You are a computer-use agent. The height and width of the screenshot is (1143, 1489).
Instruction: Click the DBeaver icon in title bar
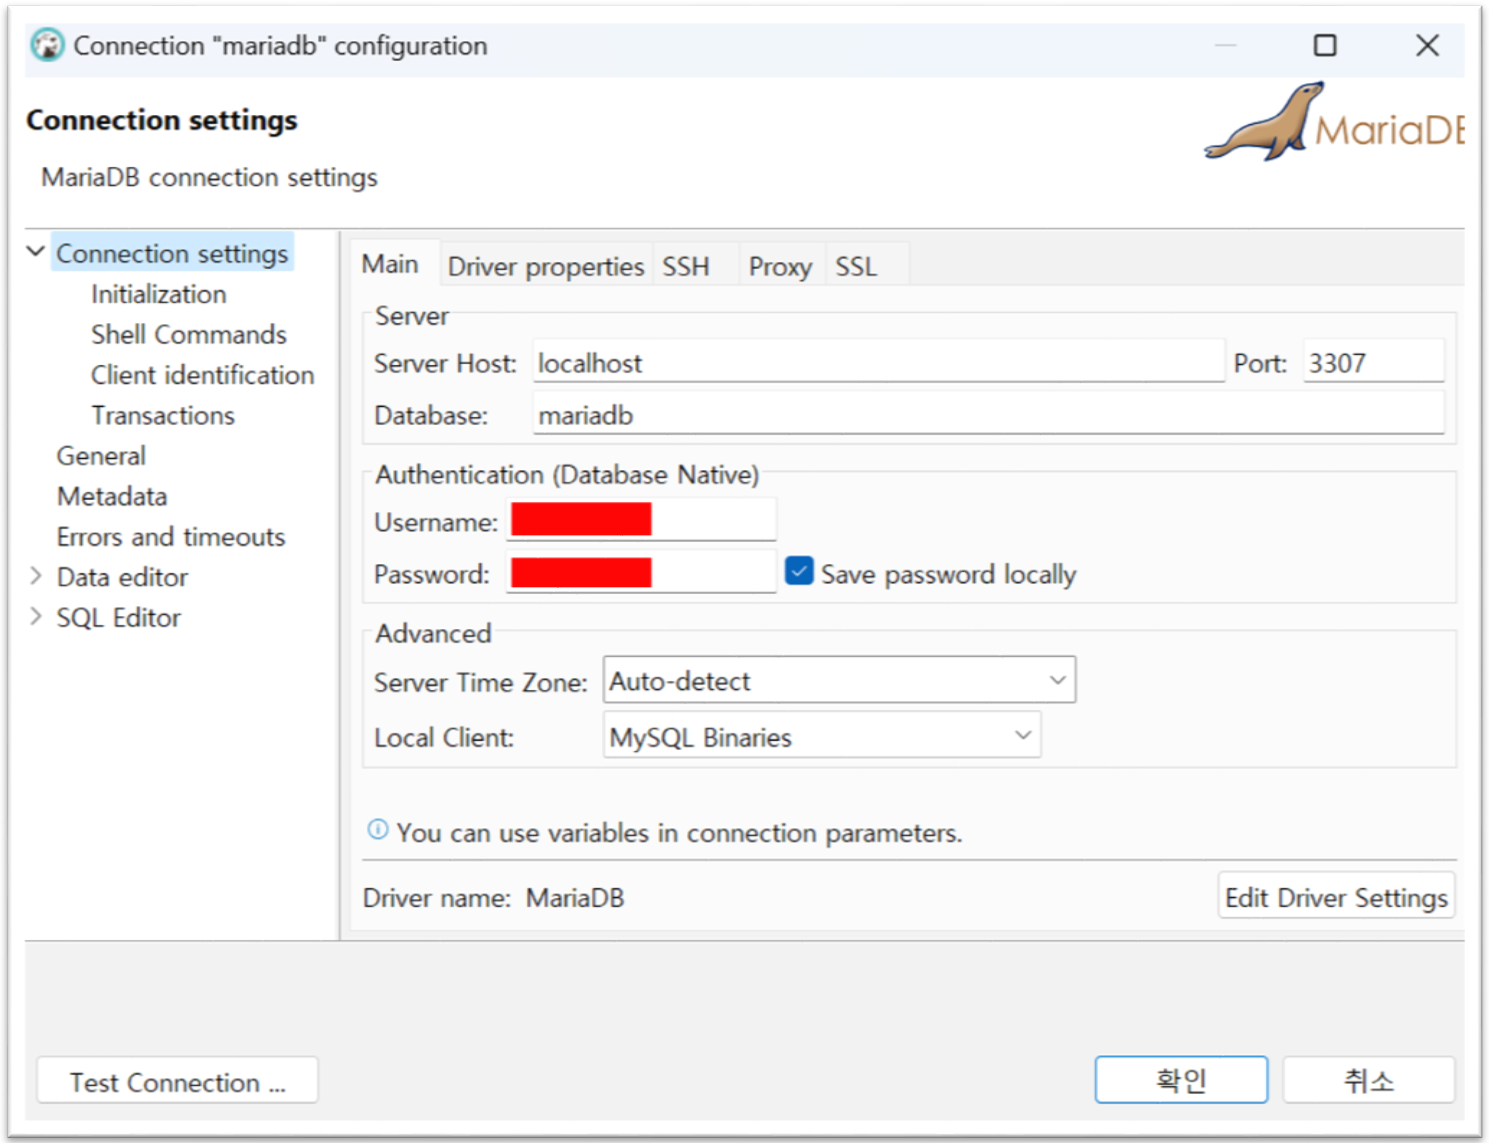(47, 45)
